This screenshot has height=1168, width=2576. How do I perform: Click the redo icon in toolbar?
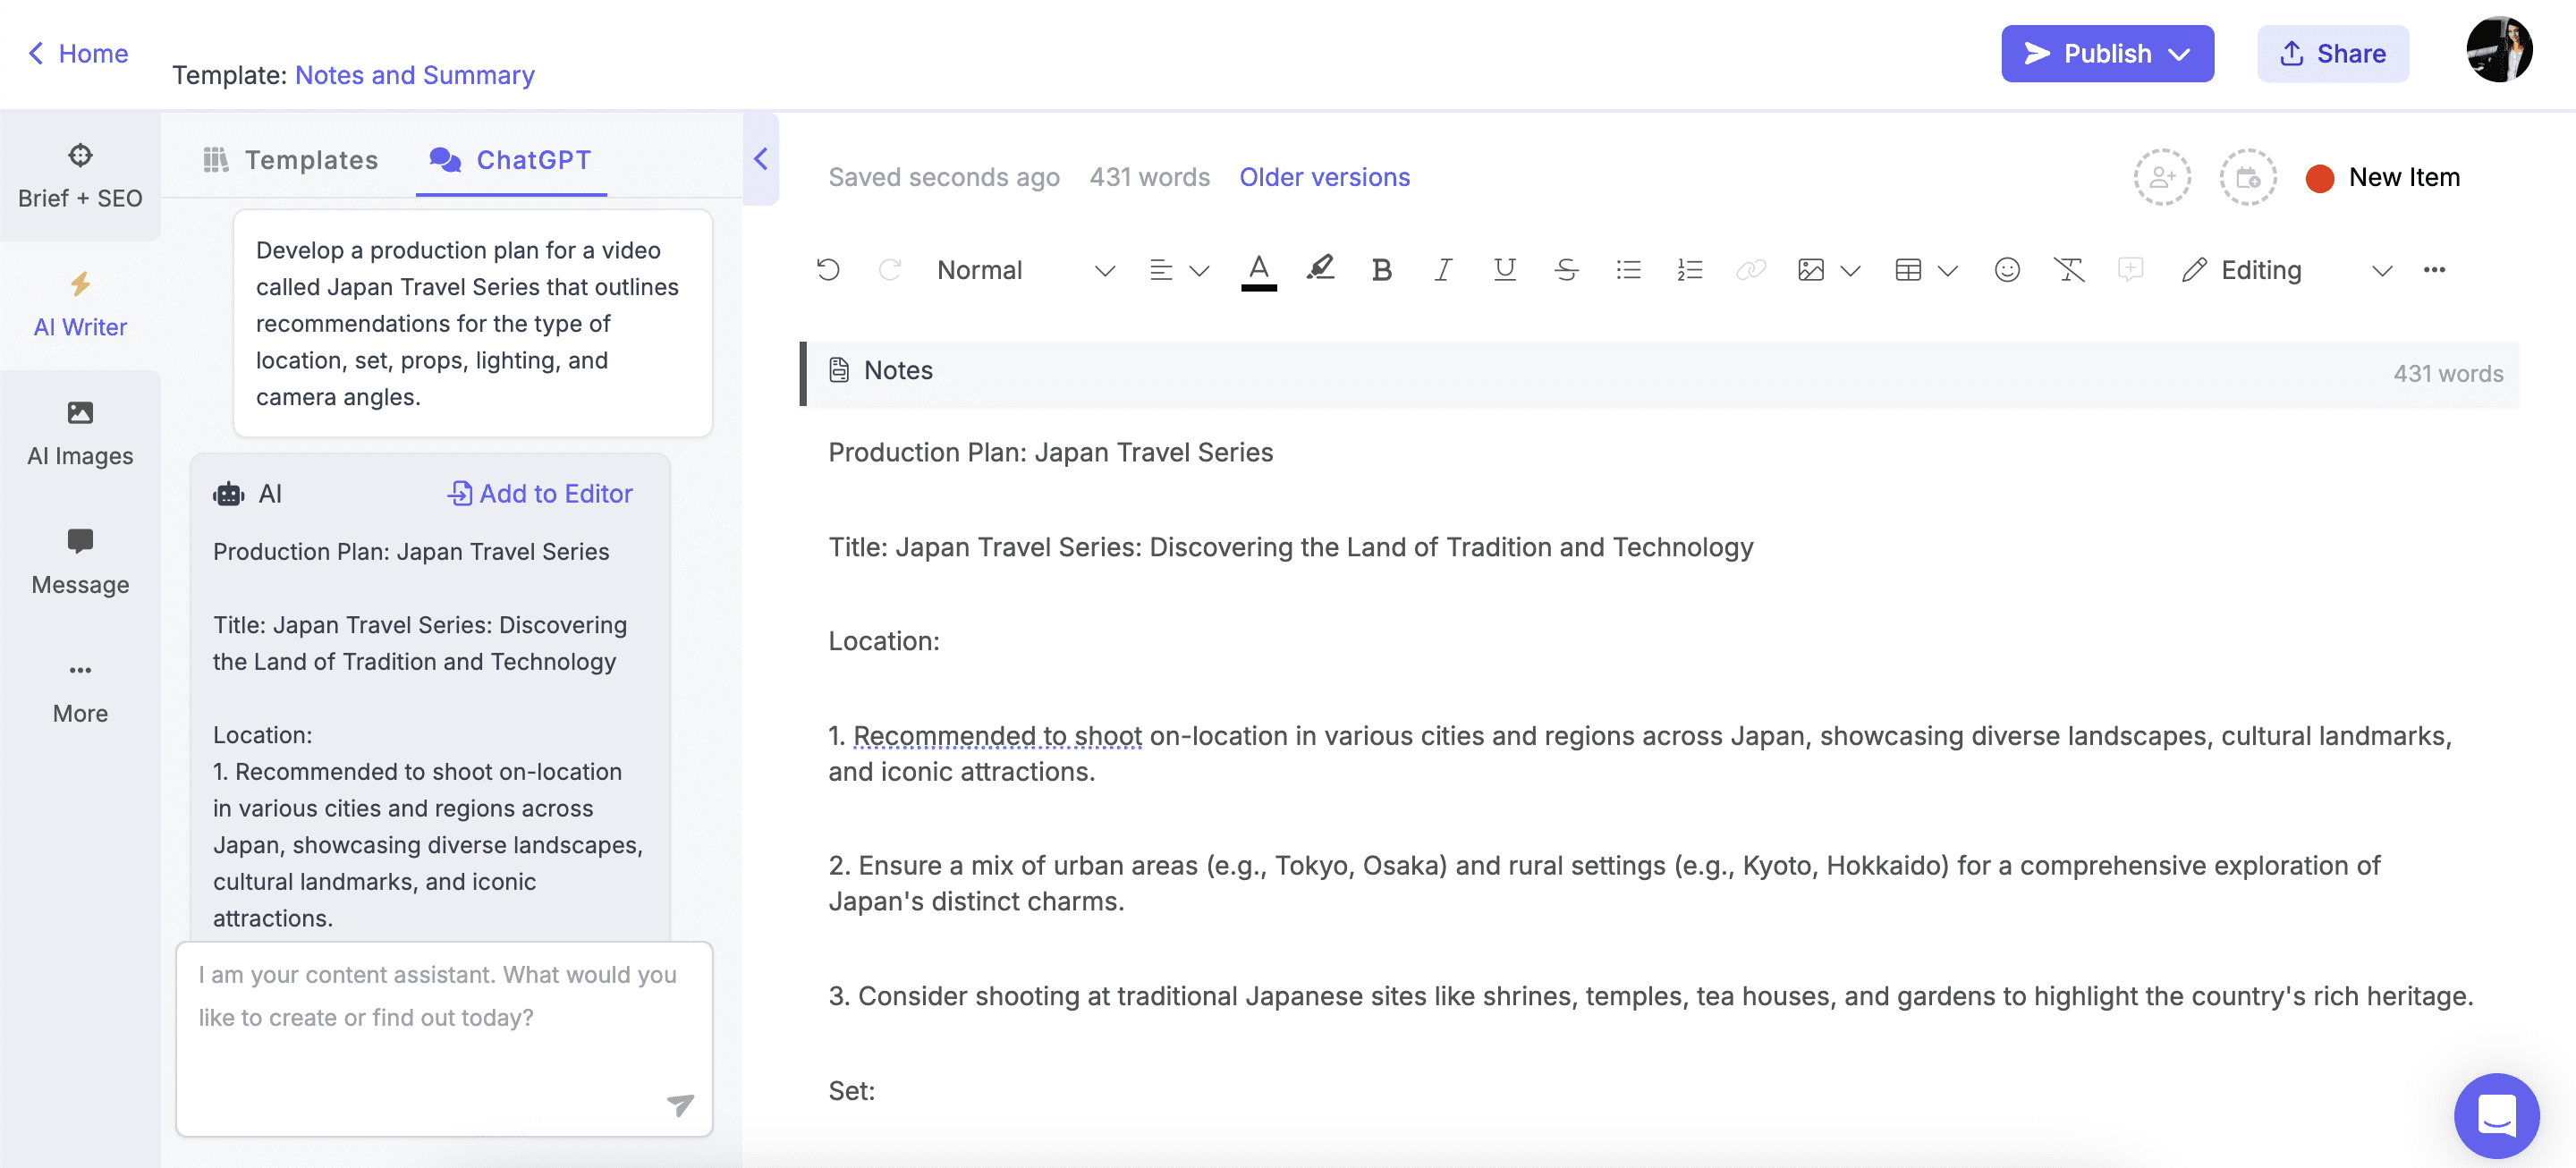pos(889,267)
